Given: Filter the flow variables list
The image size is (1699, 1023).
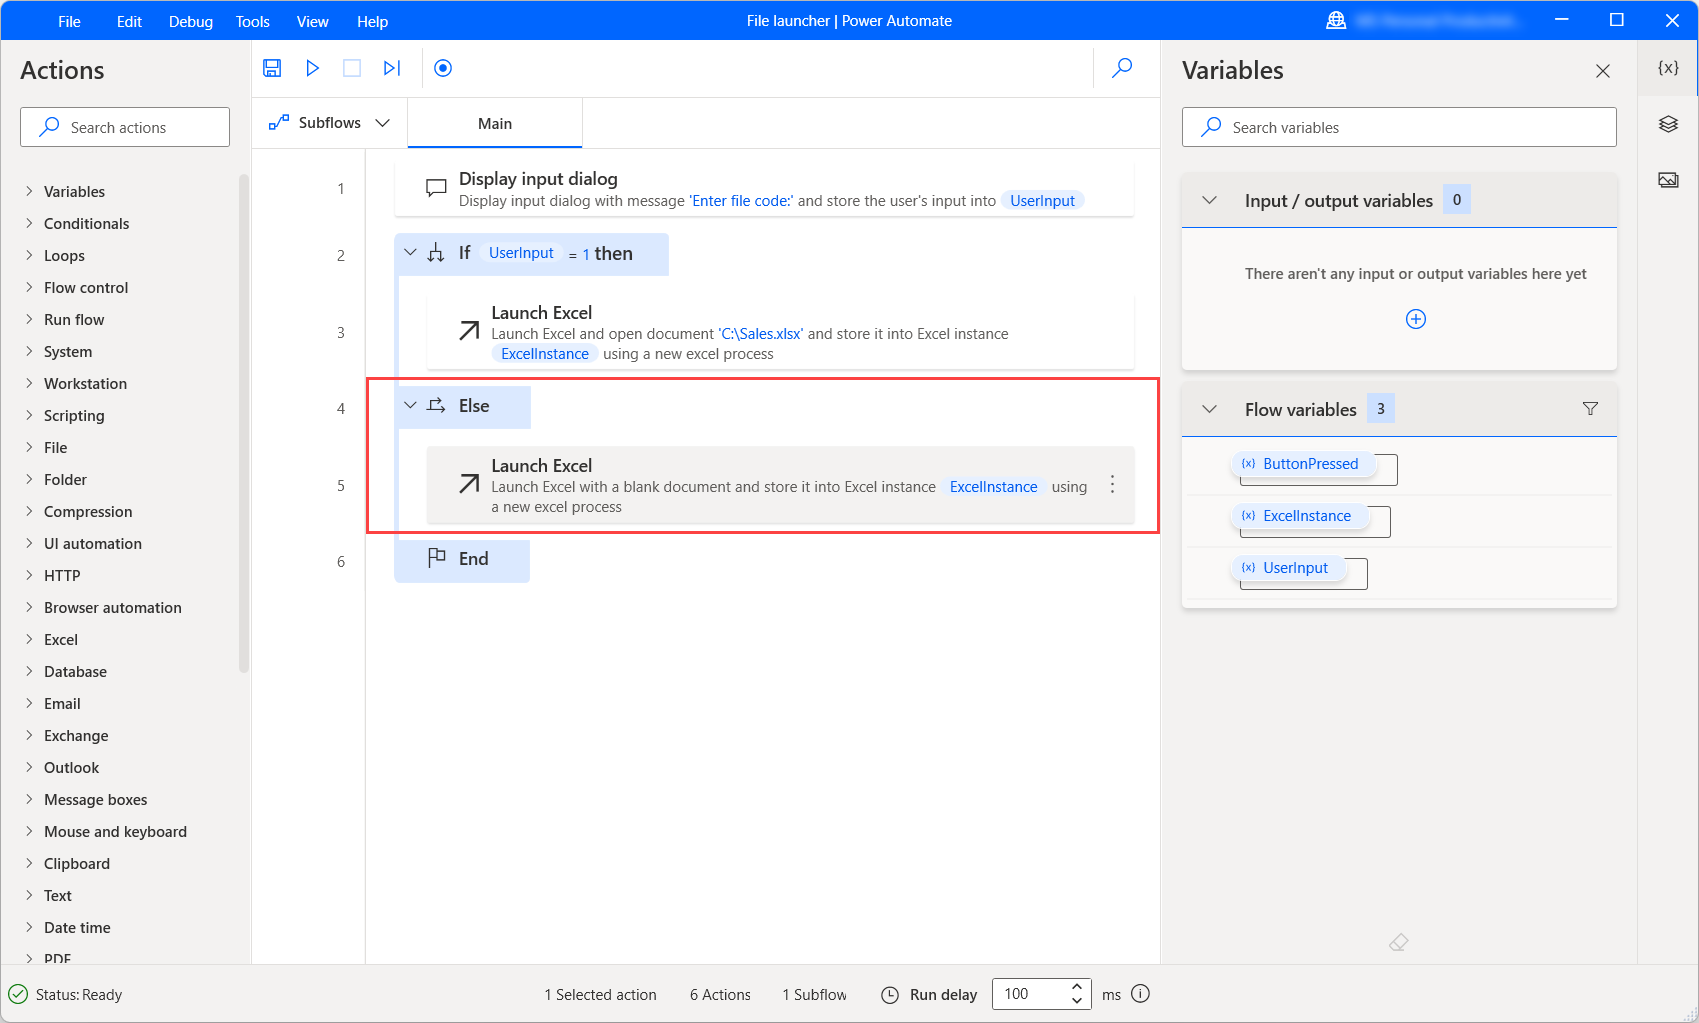Looking at the screenshot, I should 1590,408.
